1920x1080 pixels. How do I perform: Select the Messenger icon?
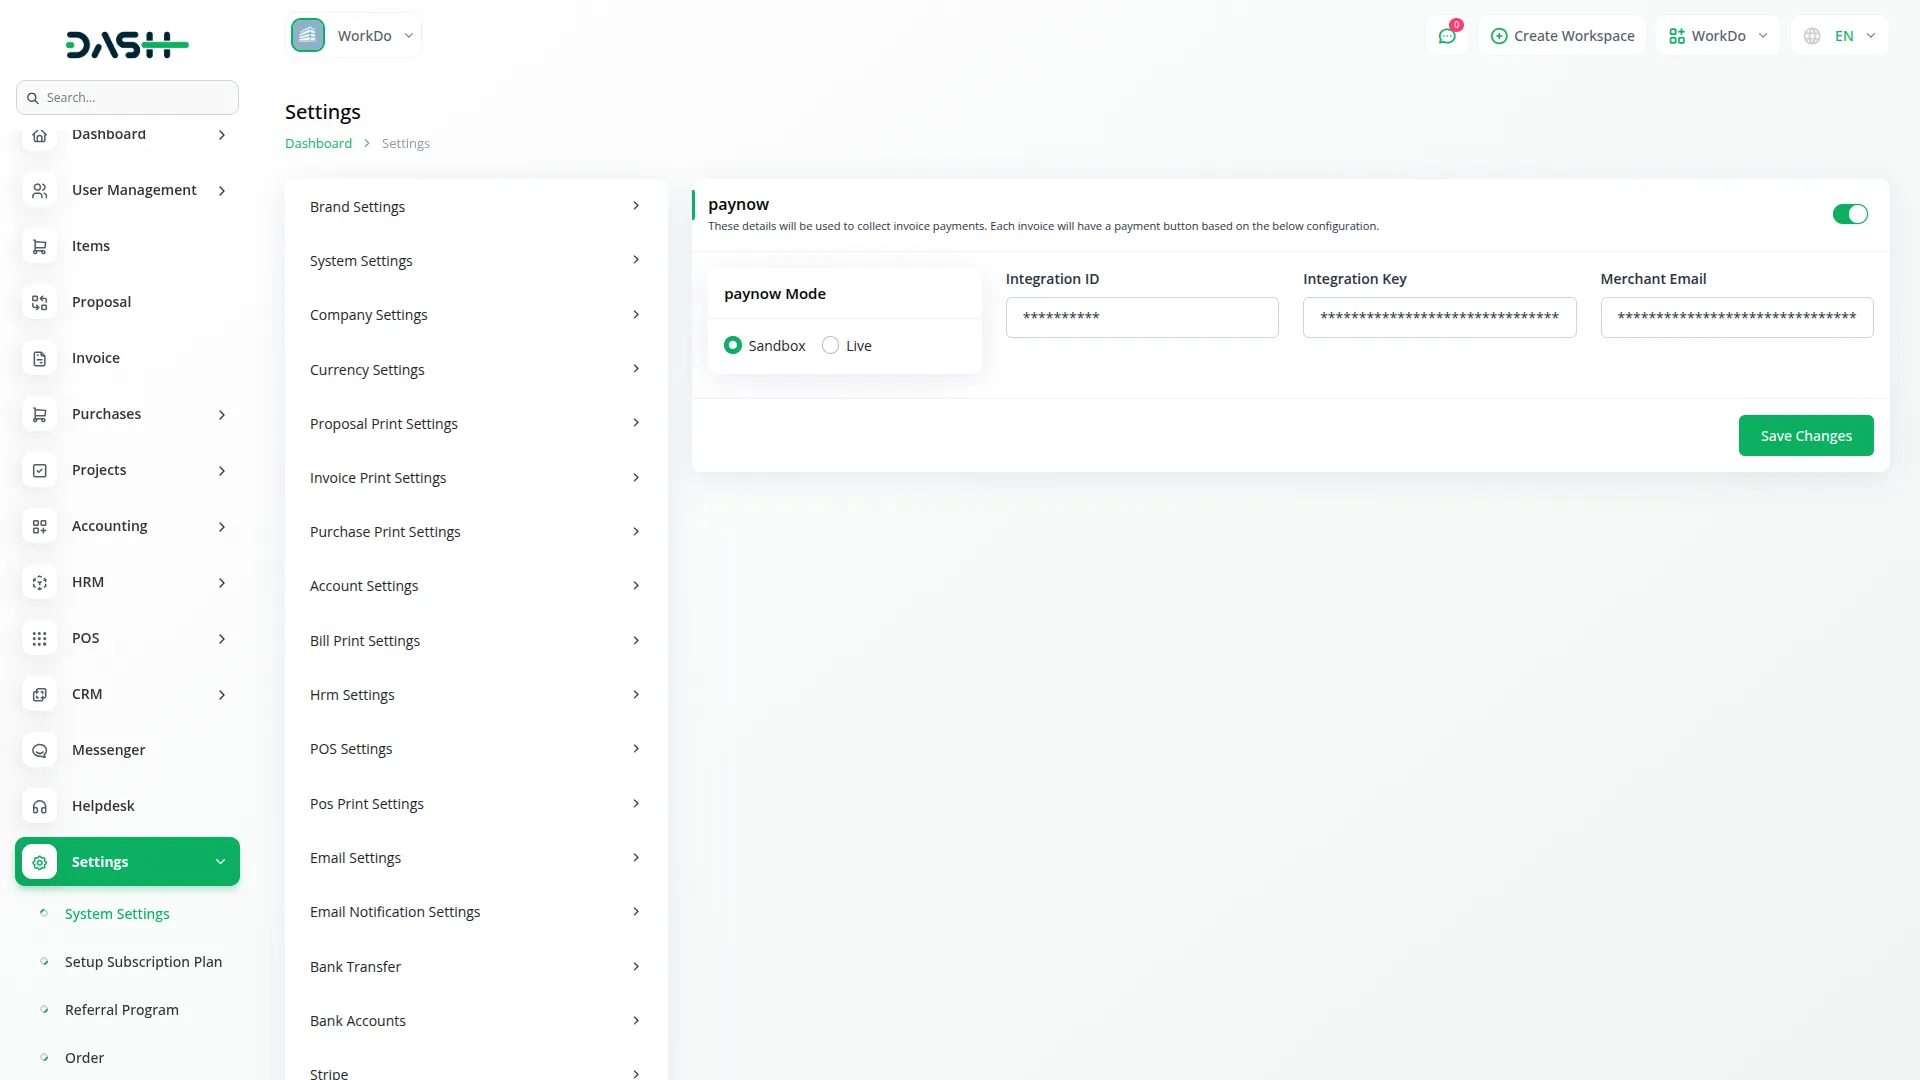pyautogui.click(x=39, y=750)
